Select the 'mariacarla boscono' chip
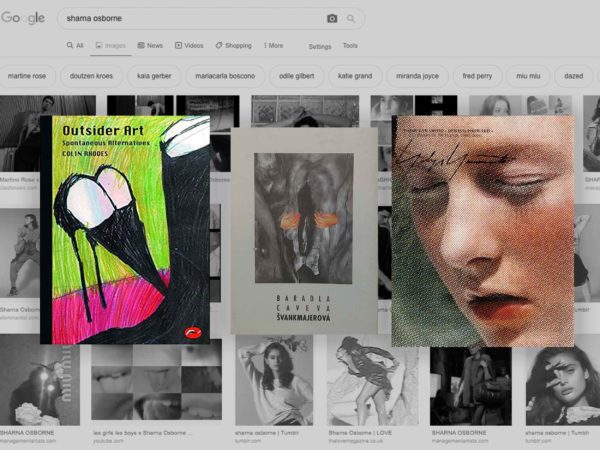 coord(225,76)
